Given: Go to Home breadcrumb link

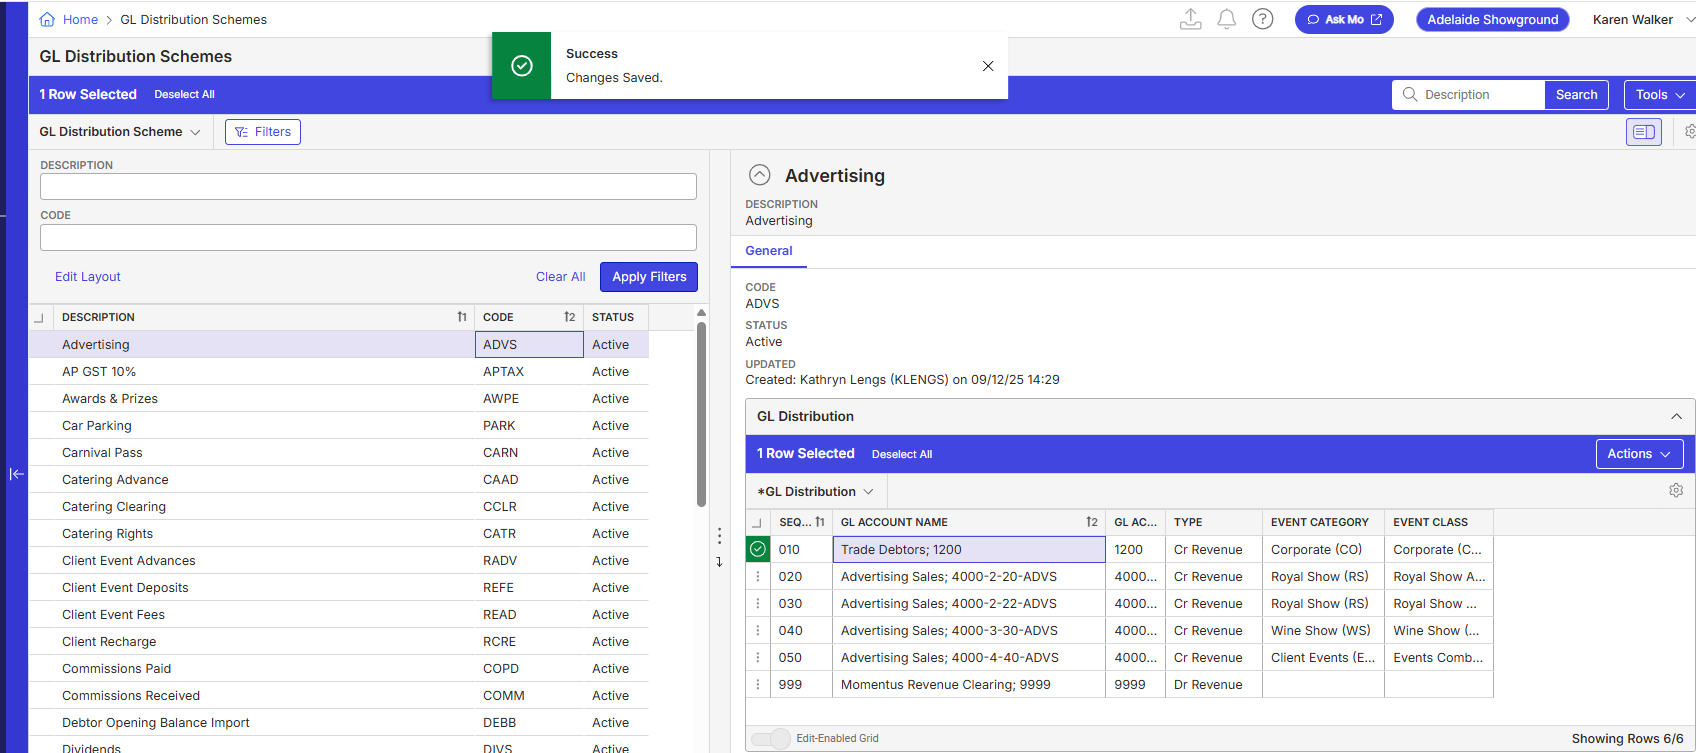Looking at the screenshot, I should point(80,19).
